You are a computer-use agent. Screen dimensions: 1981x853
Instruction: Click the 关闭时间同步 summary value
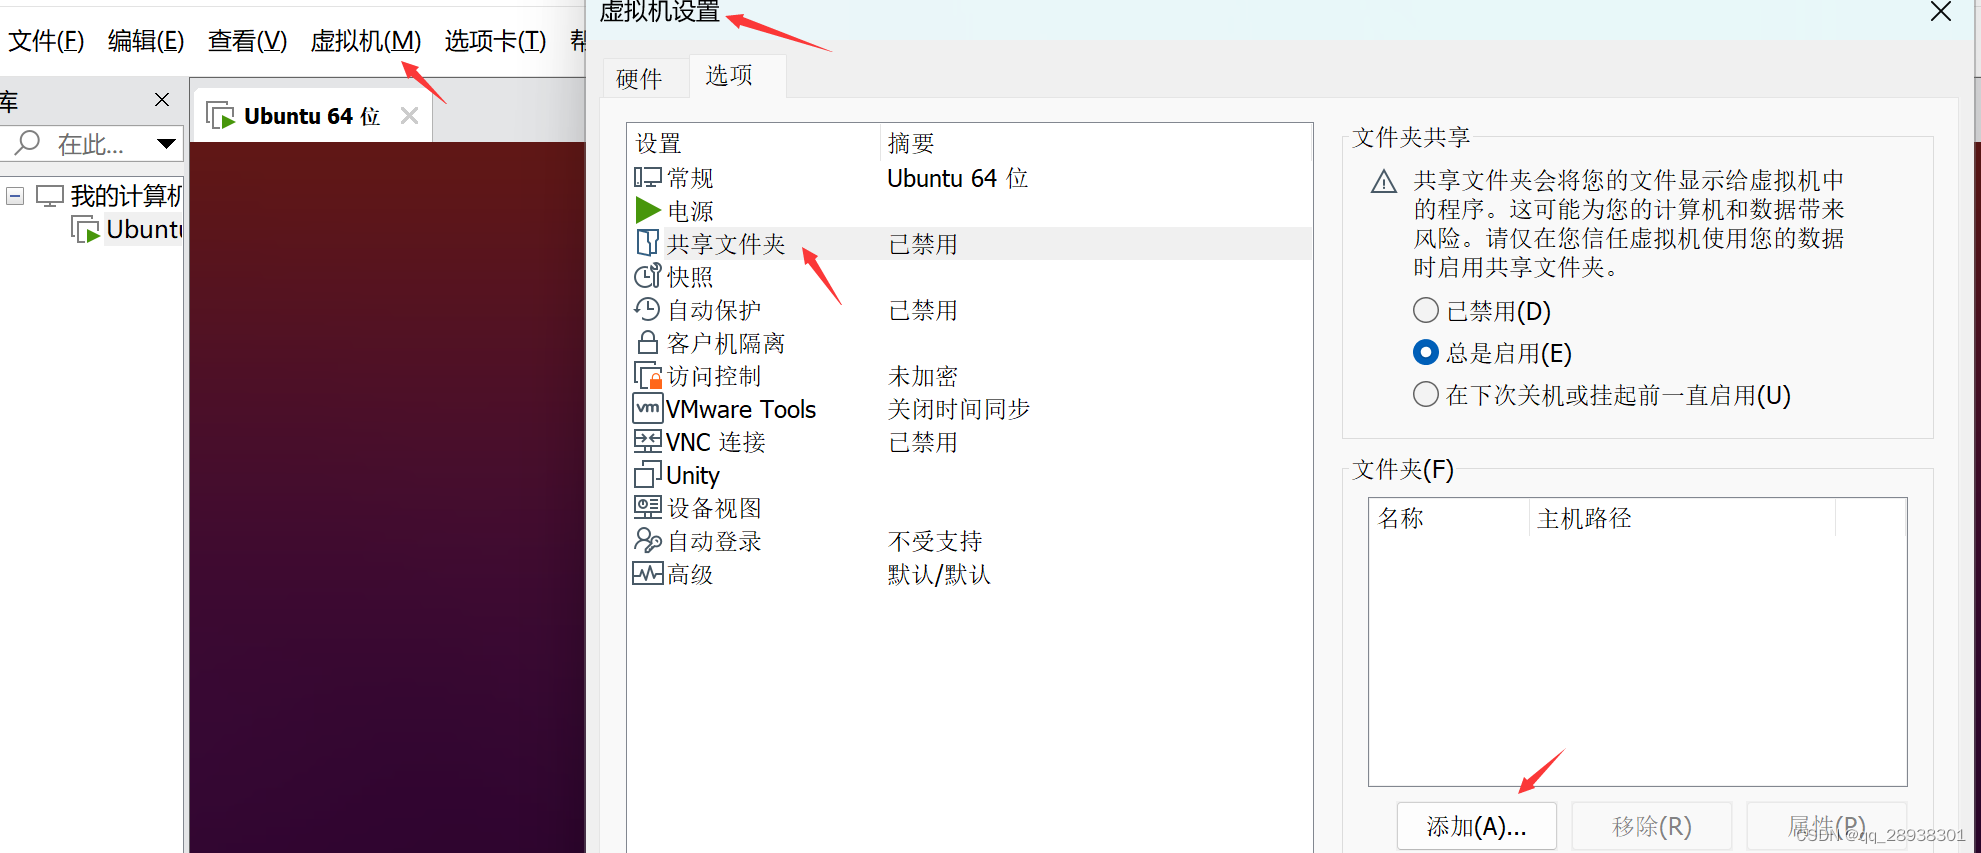[x=959, y=409]
